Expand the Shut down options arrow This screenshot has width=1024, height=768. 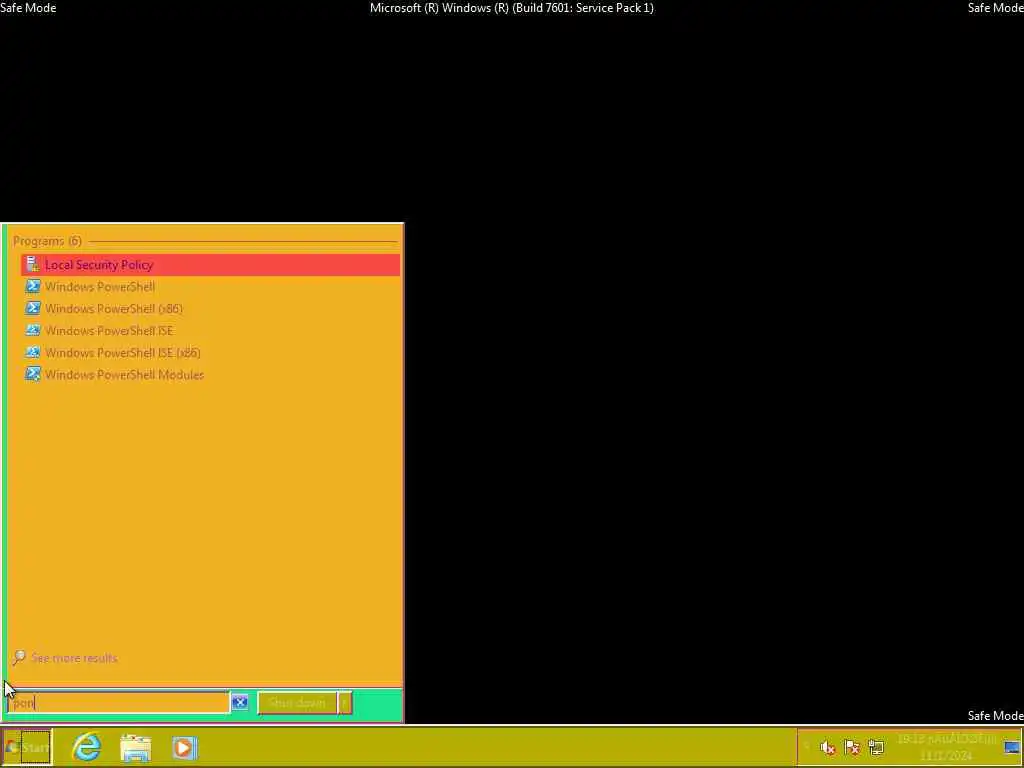(x=345, y=703)
